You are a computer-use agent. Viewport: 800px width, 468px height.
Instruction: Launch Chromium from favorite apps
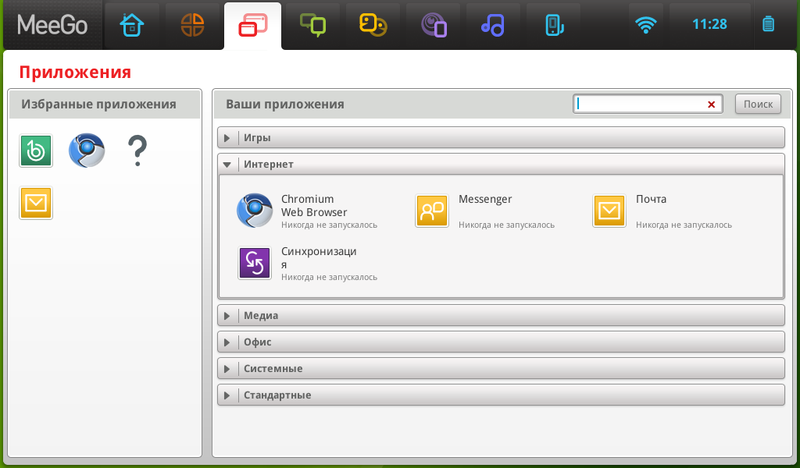pos(87,151)
